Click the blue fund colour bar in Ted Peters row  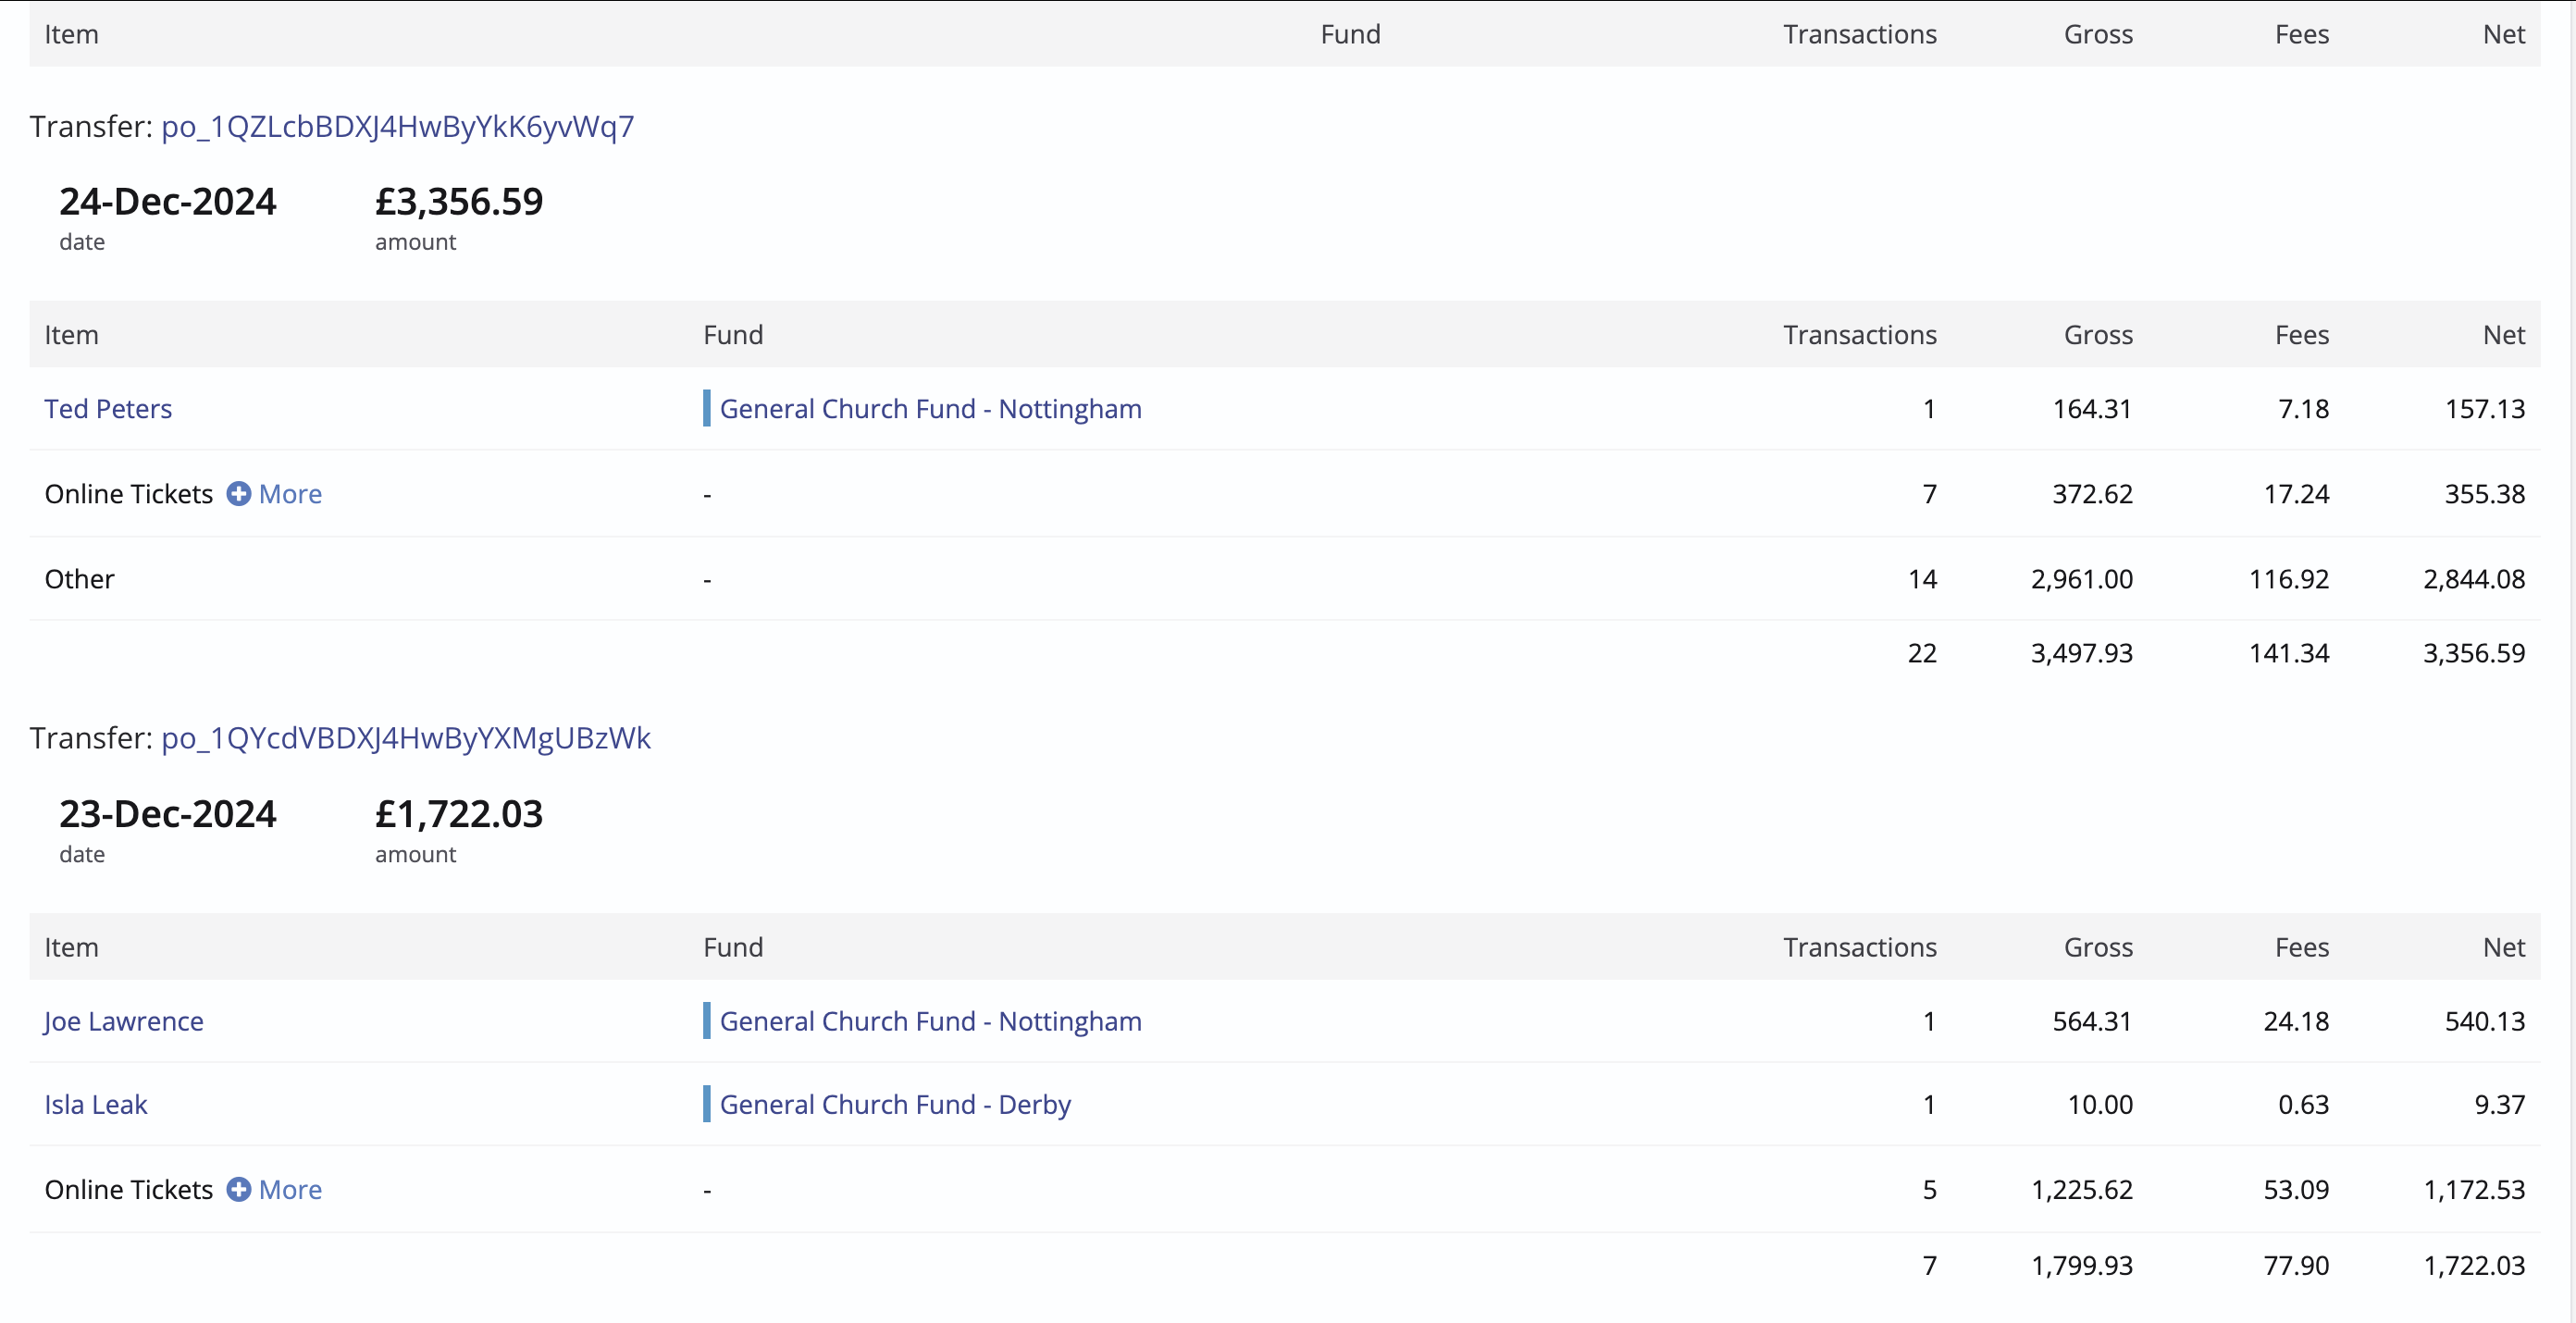[707, 408]
